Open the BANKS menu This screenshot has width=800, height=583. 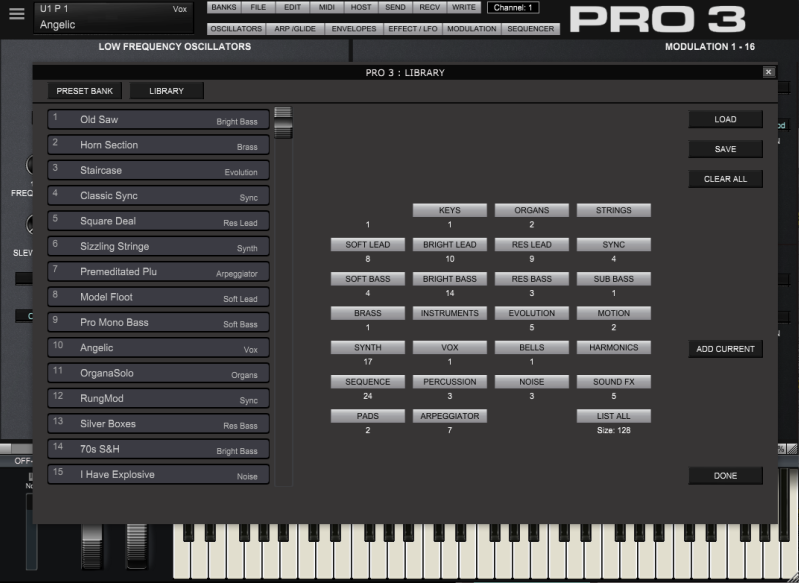coord(225,6)
